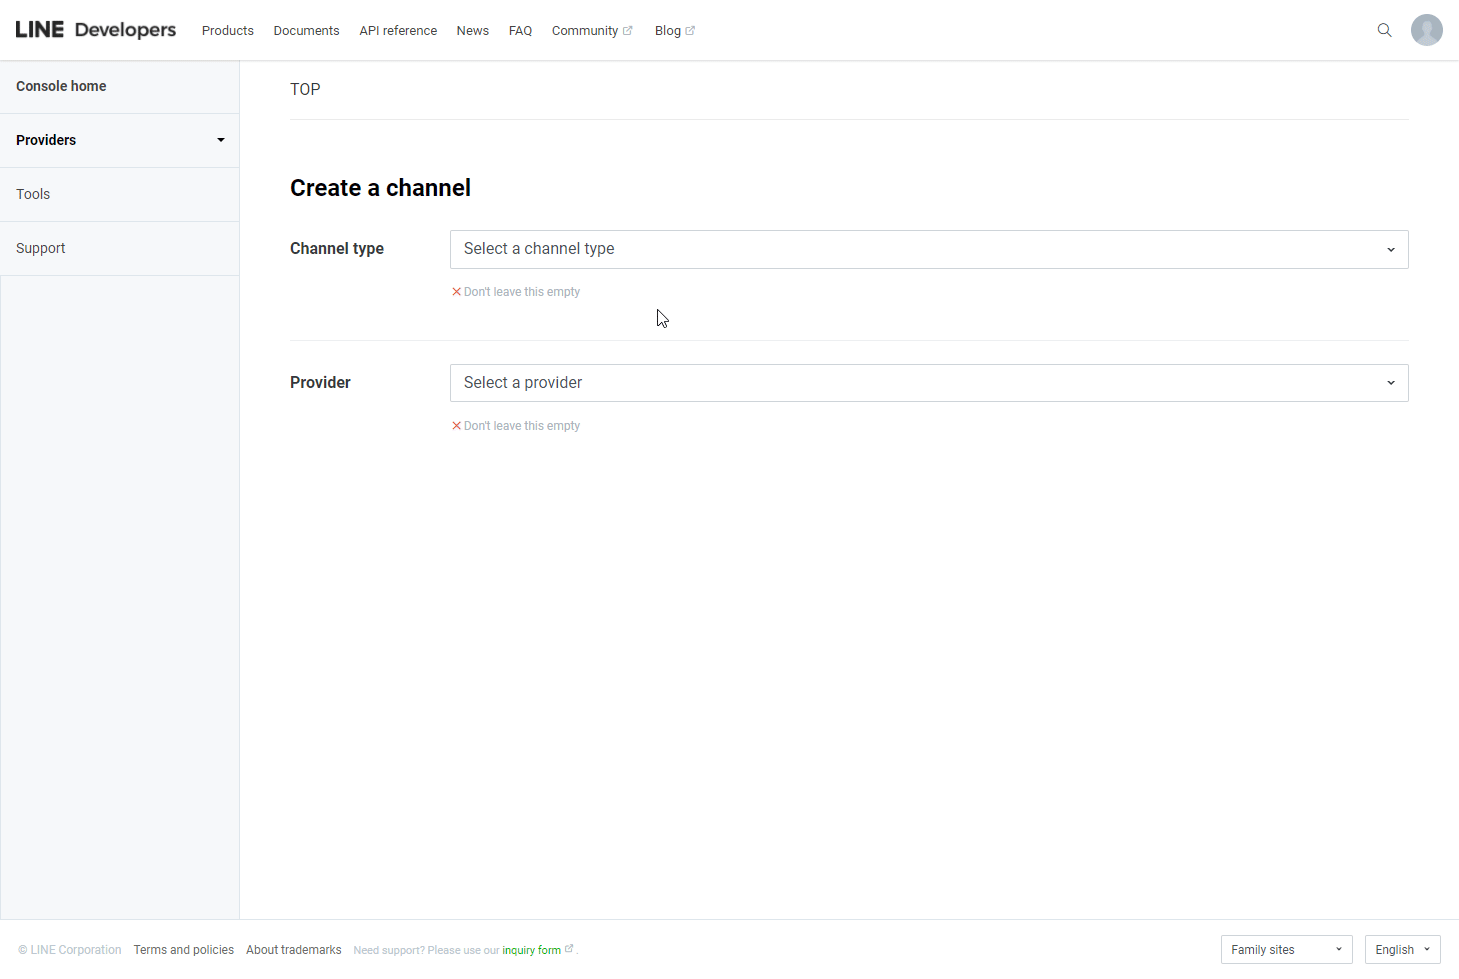Open Support in the sidebar

[x=120, y=248]
